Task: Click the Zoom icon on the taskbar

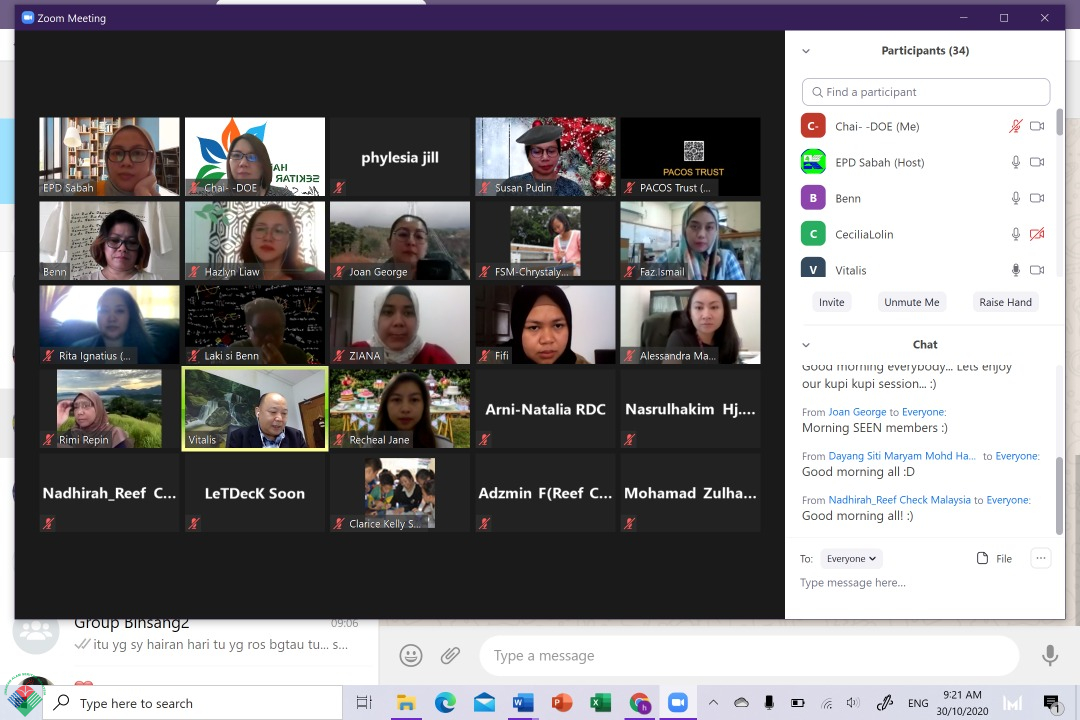Action: click(678, 703)
